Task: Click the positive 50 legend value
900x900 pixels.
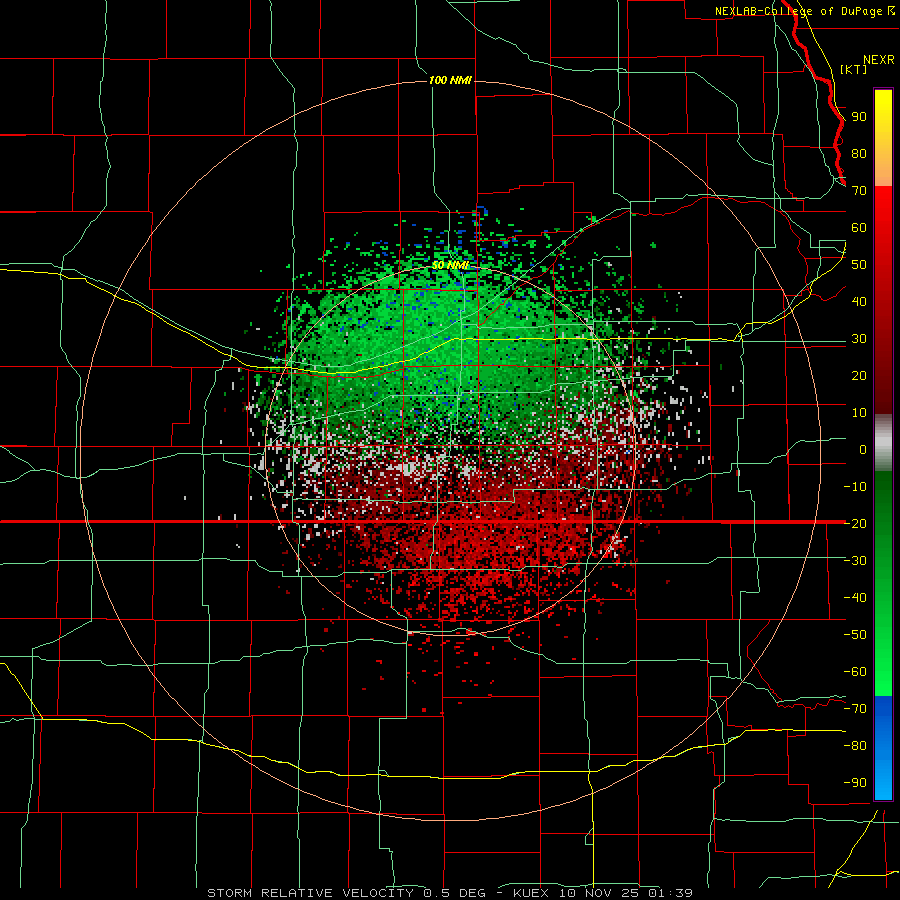Action: [859, 265]
